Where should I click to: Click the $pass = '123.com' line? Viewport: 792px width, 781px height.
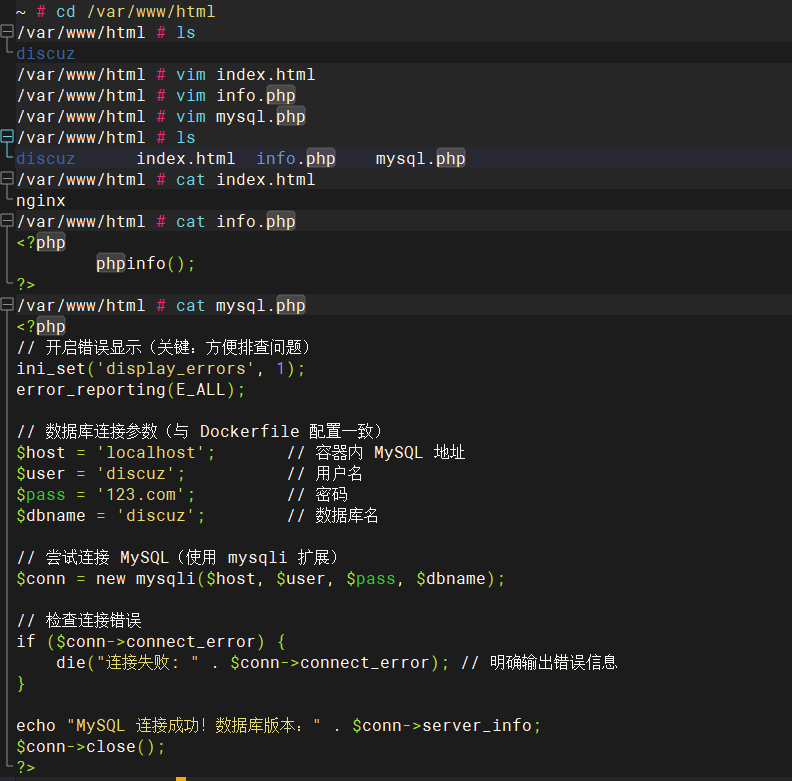[106, 494]
